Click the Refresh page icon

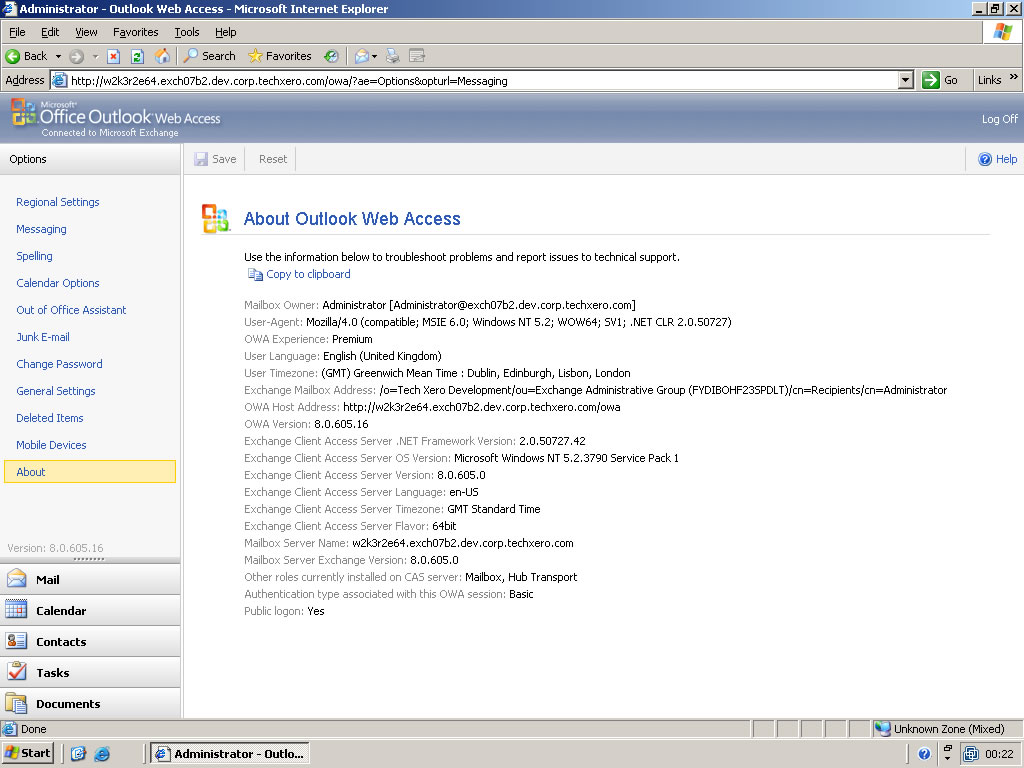tap(138, 56)
